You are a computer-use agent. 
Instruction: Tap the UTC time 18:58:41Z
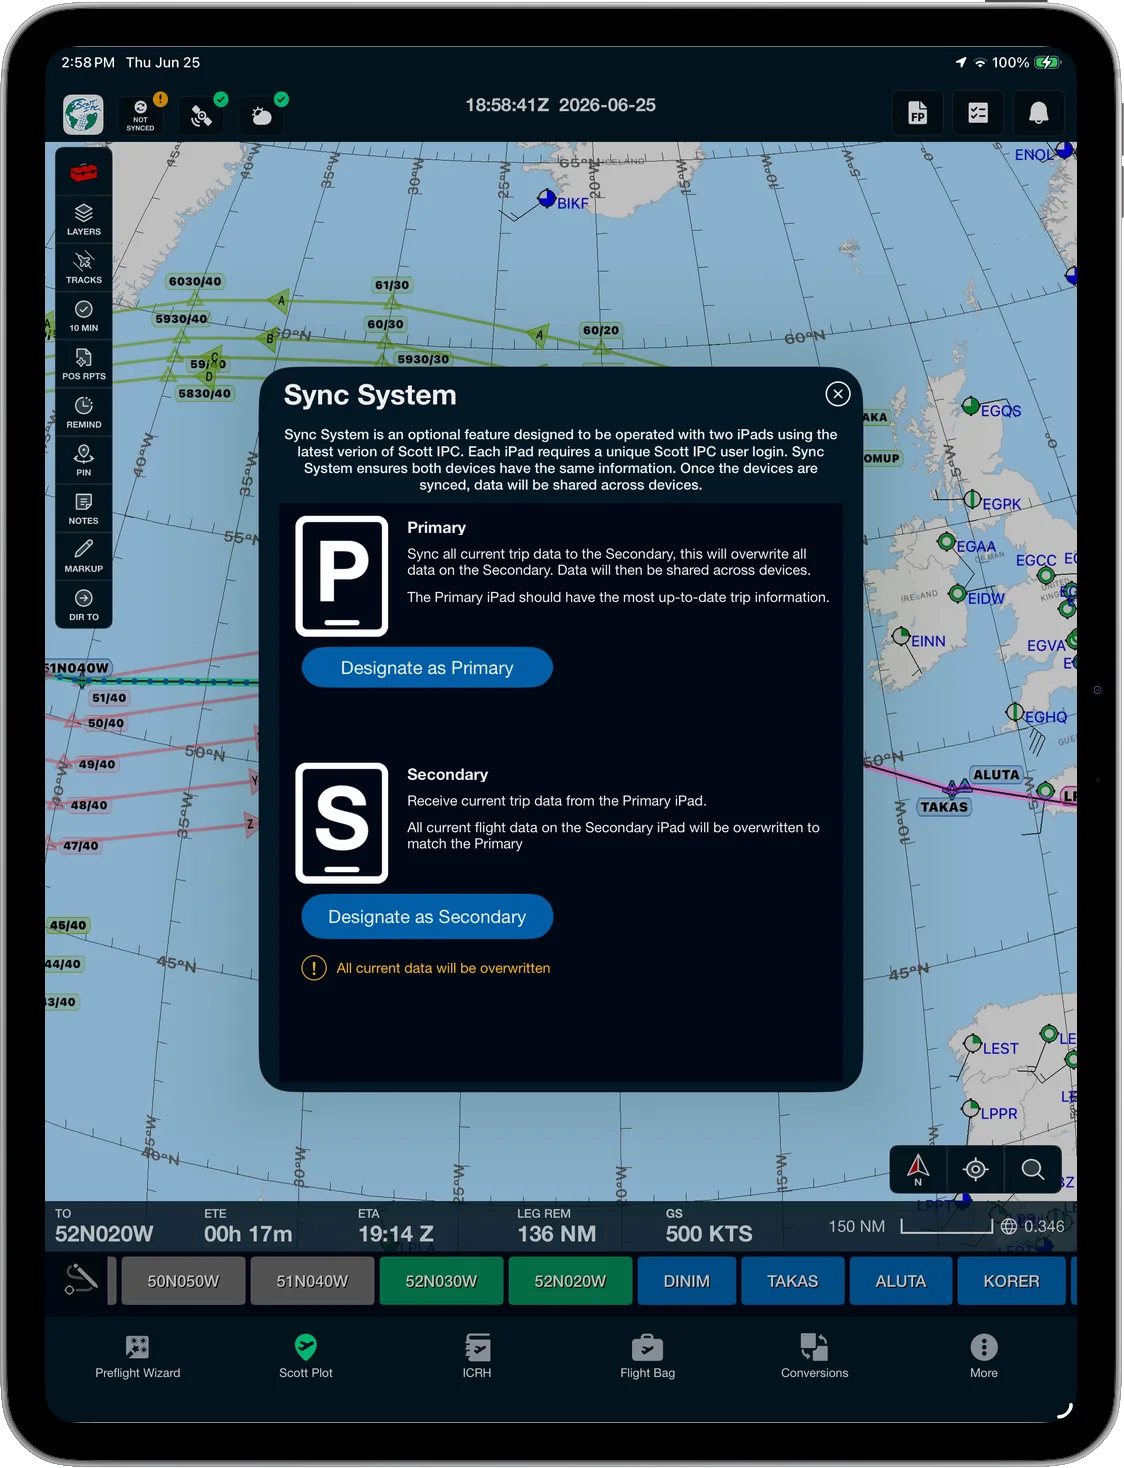(507, 105)
